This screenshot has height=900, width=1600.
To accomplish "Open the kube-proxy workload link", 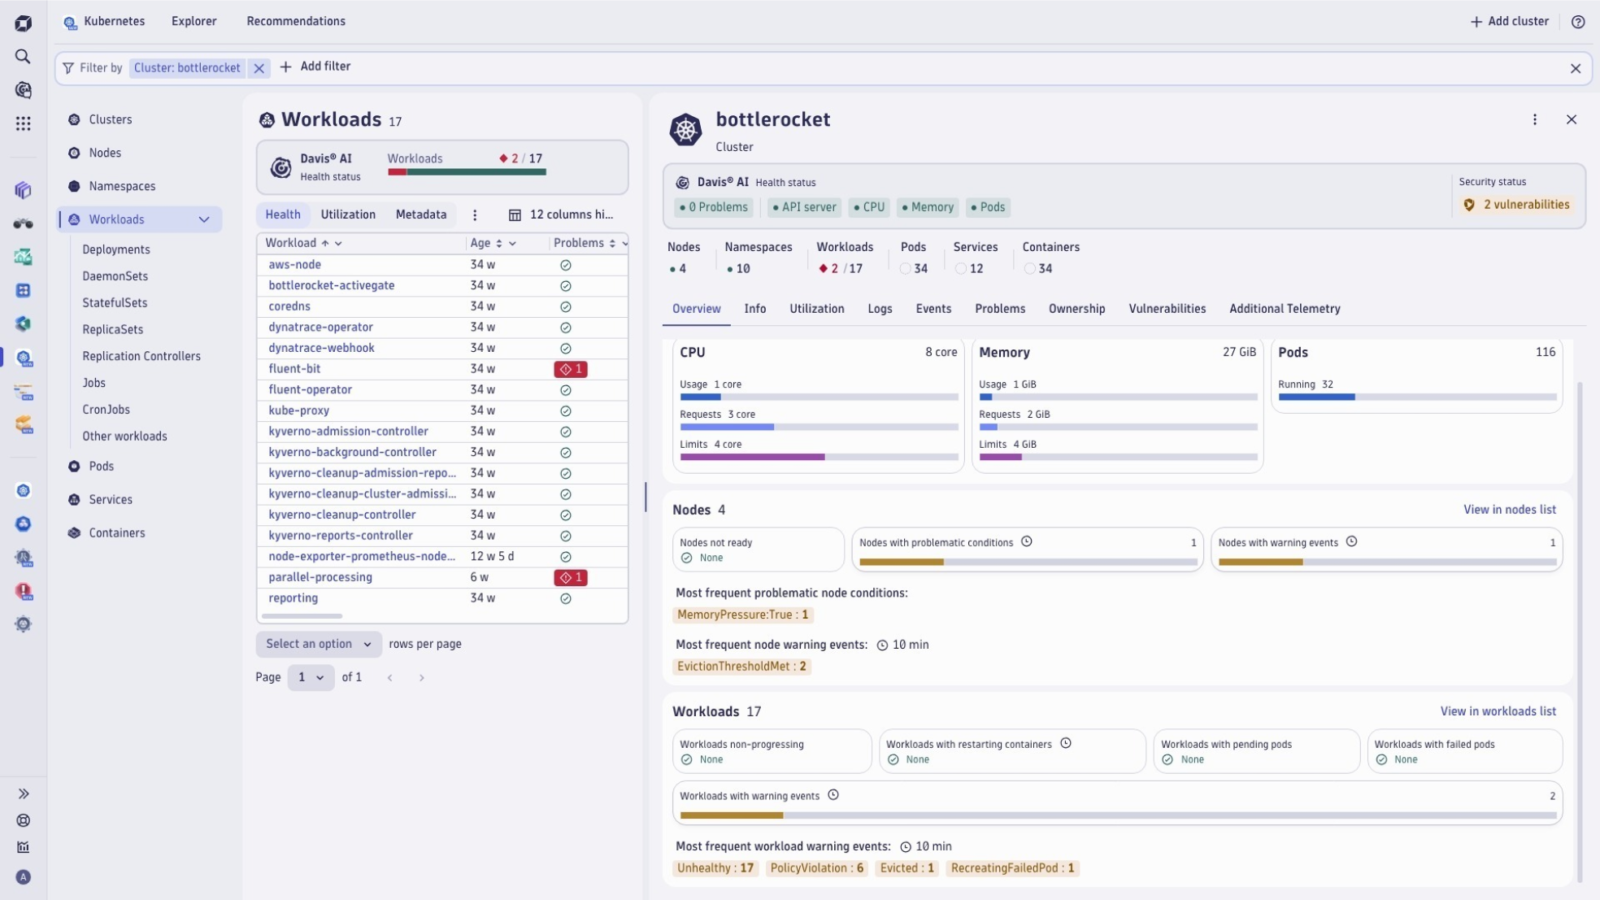I will point(299,411).
